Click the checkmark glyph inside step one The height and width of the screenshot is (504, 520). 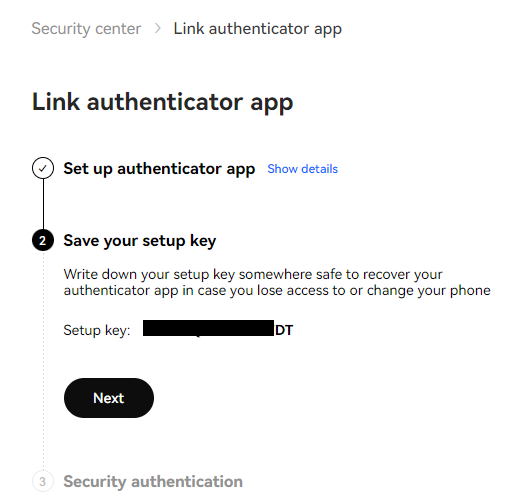point(43,168)
